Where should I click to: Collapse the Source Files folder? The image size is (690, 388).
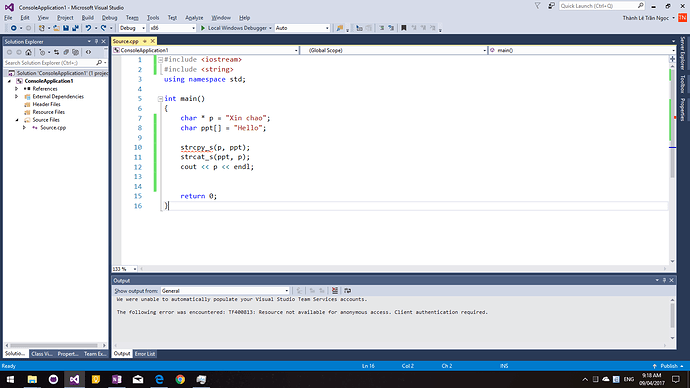tap(17, 120)
